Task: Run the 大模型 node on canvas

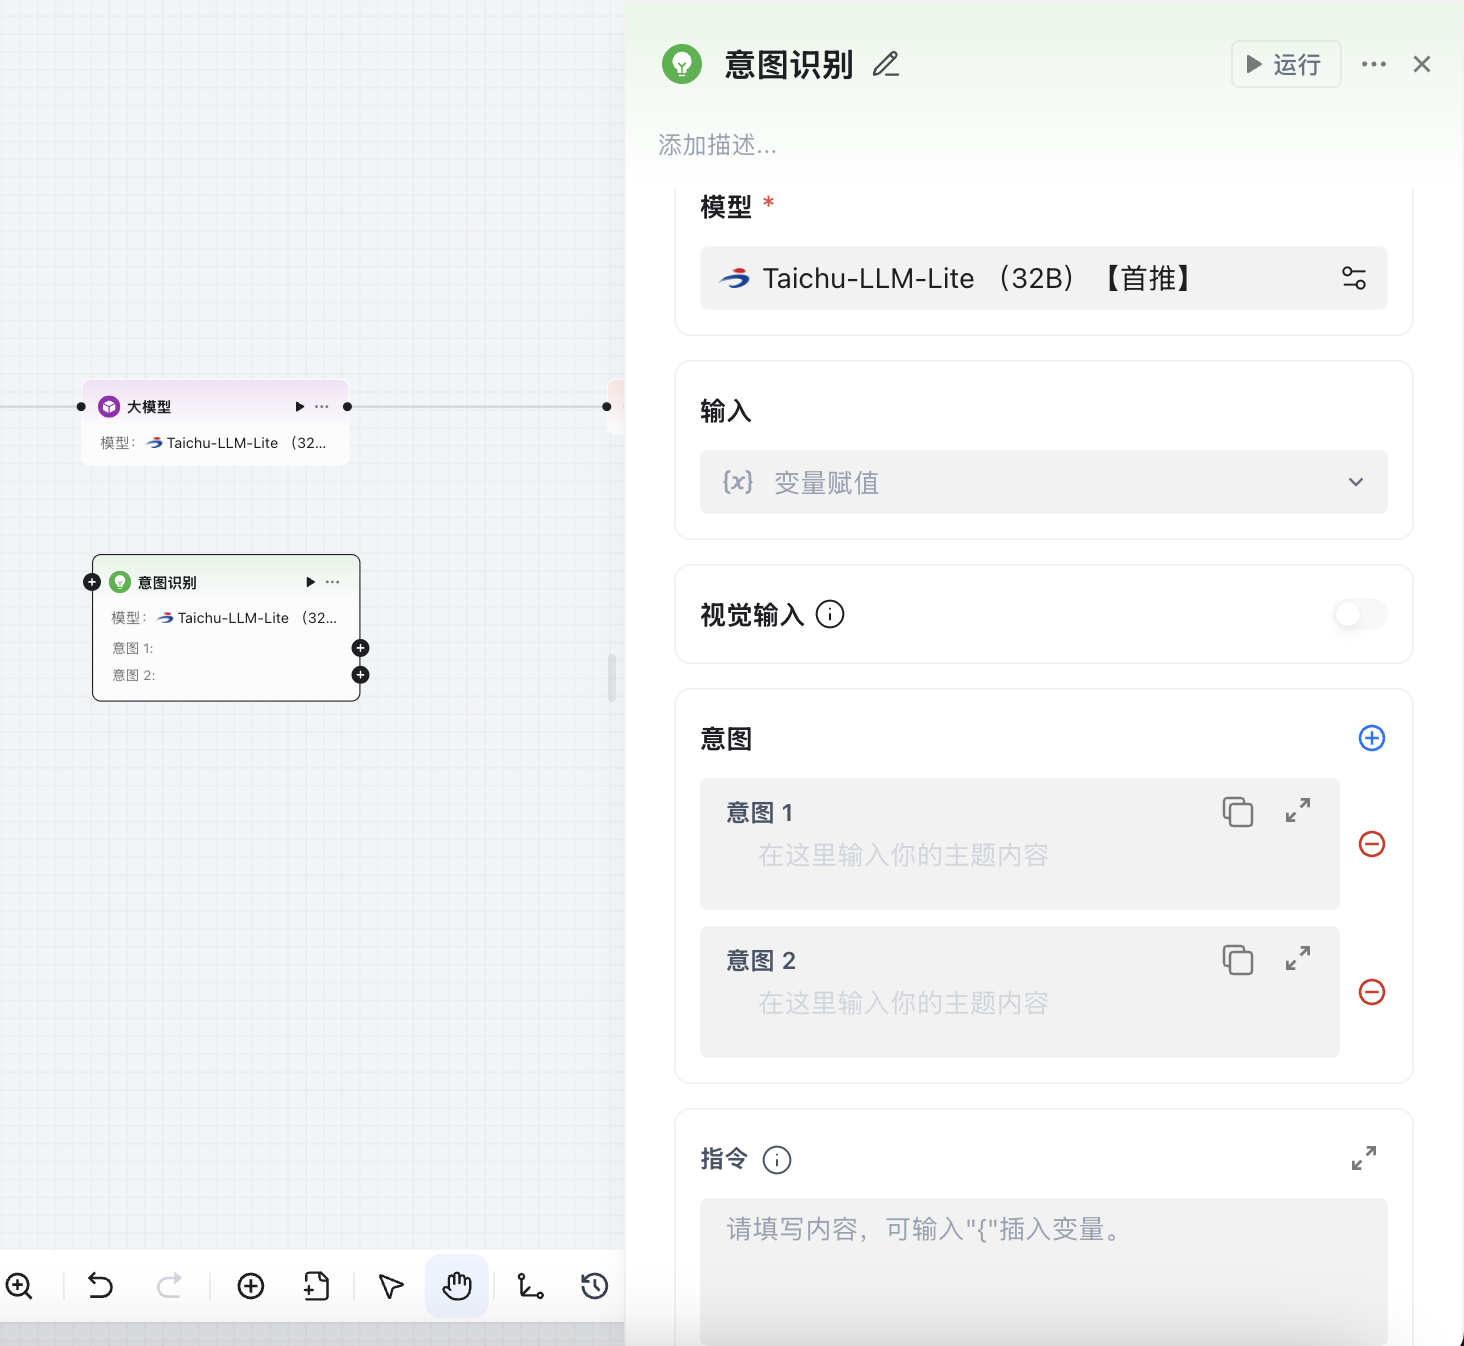Action: [299, 407]
